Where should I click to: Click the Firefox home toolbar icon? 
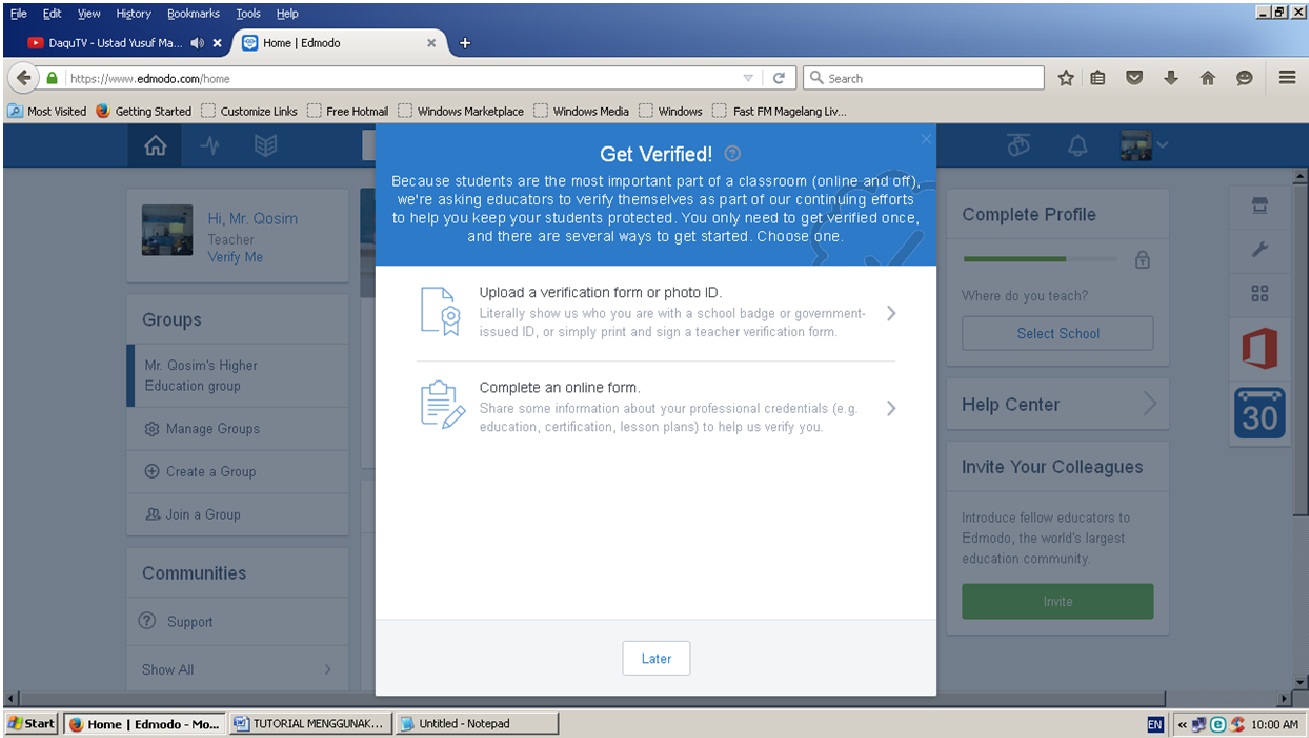pyautogui.click(x=1207, y=78)
